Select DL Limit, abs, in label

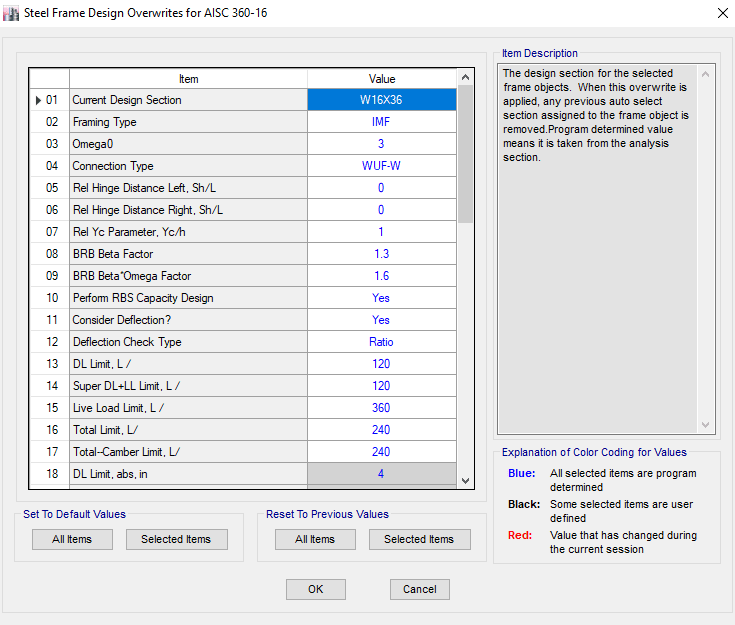click(188, 474)
